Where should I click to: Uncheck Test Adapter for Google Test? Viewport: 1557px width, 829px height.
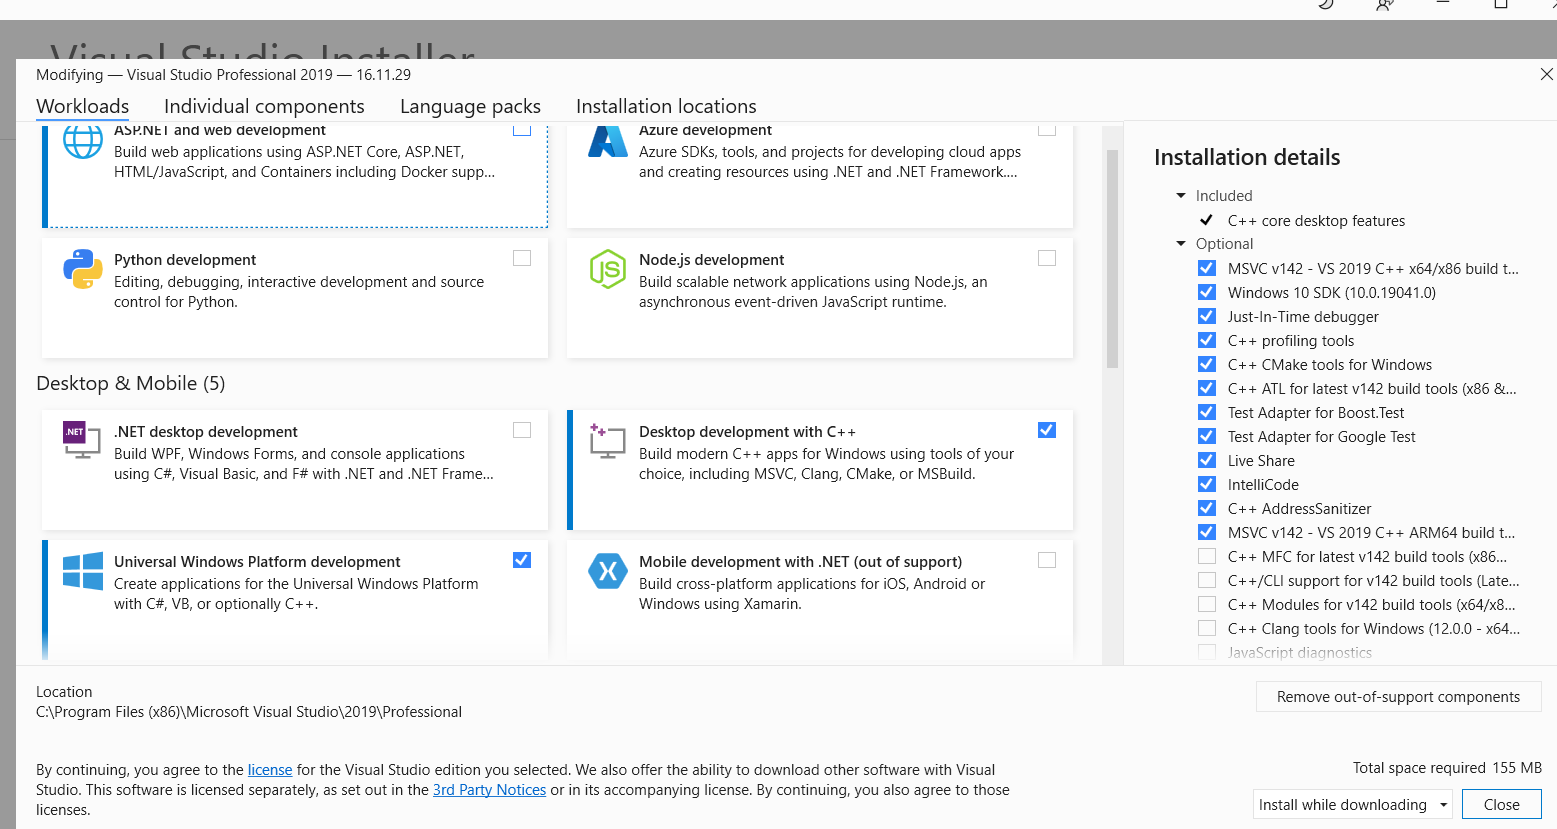(x=1207, y=436)
